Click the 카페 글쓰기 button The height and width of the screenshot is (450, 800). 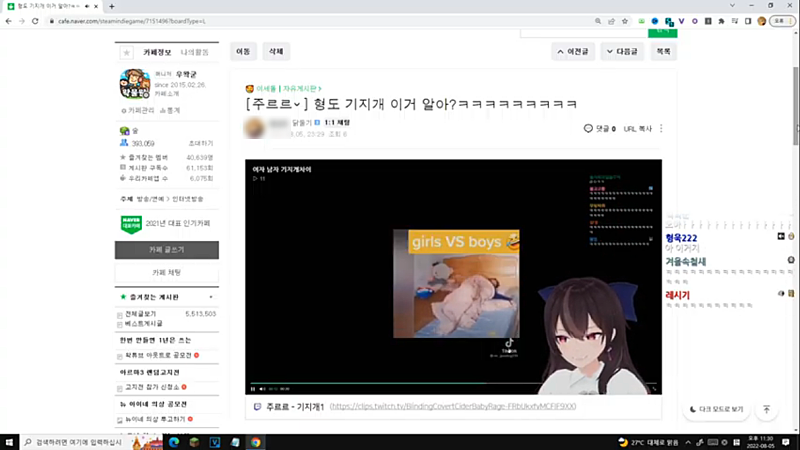[167, 250]
